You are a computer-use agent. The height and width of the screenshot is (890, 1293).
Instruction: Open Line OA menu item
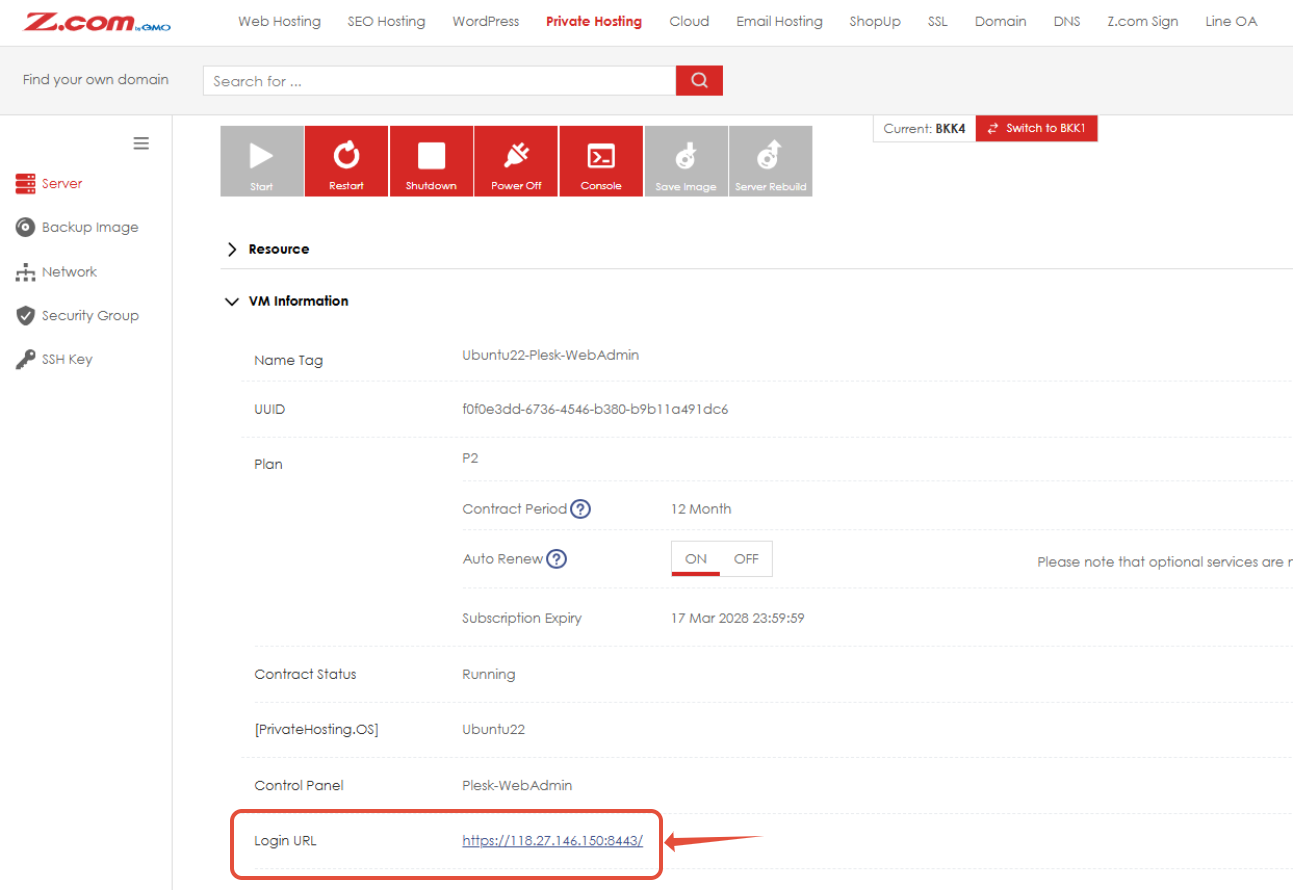[x=1231, y=21]
